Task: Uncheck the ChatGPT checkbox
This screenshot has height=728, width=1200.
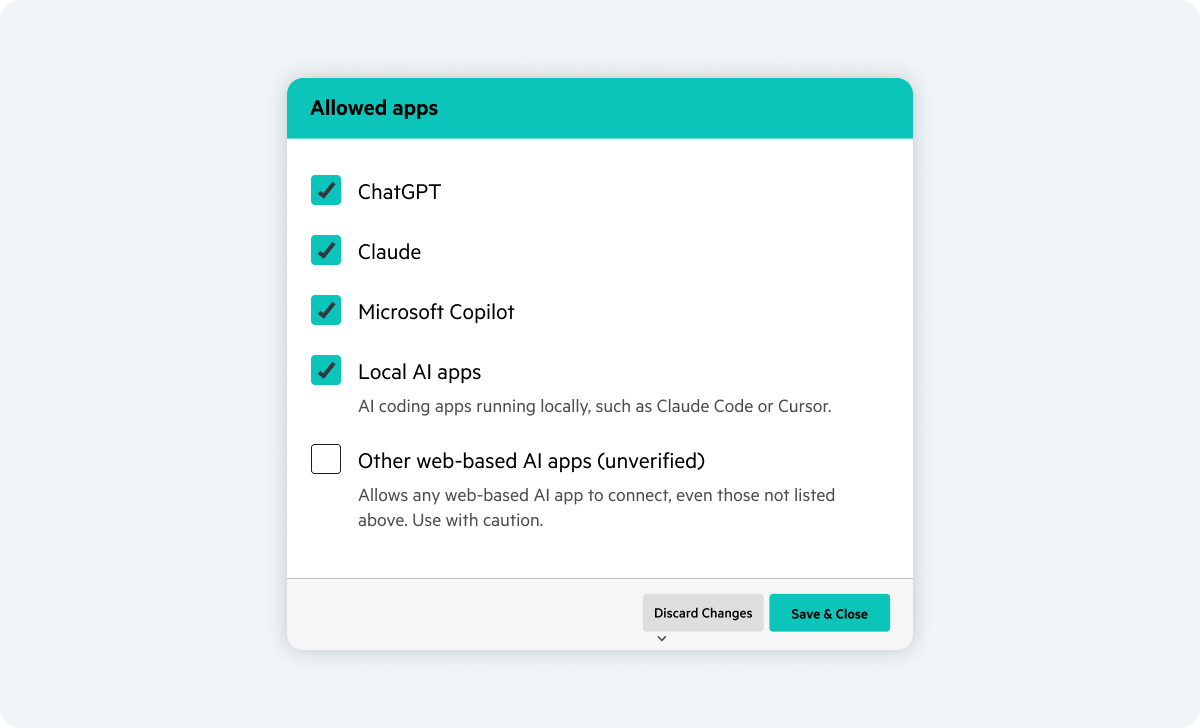Action: tap(326, 190)
